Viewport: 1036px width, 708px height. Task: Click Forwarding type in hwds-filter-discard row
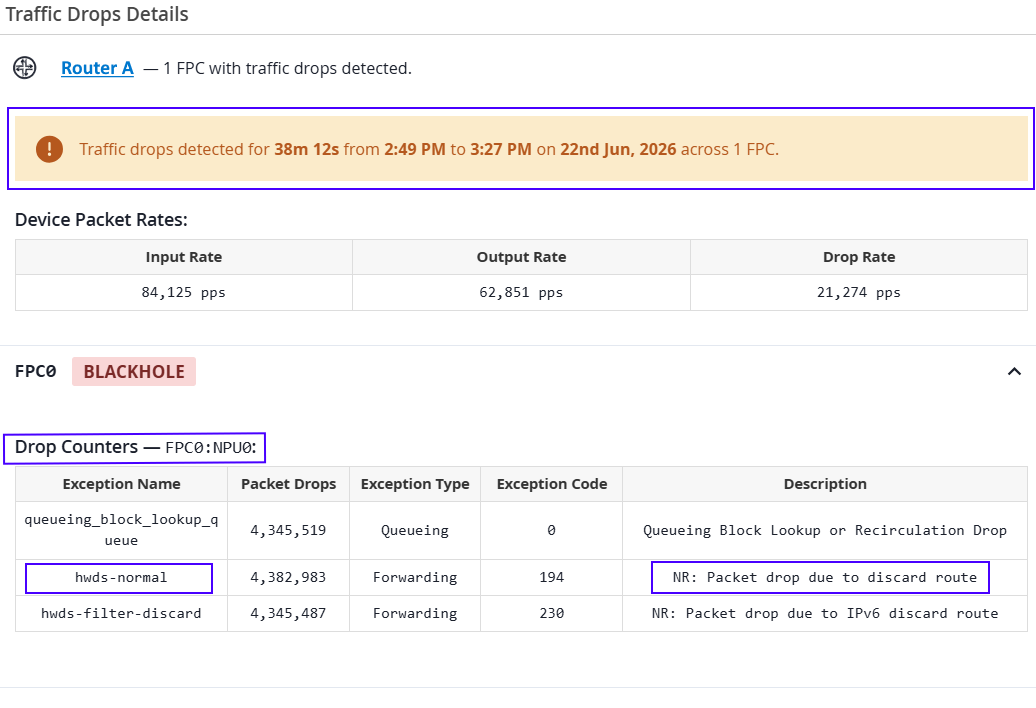click(x=415, y=614)
